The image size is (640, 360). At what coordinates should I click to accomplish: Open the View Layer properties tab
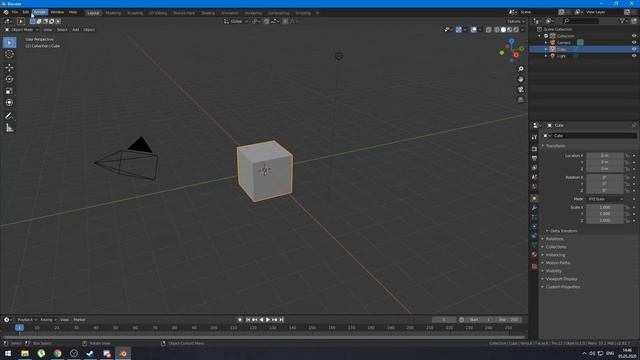(534, 168)
